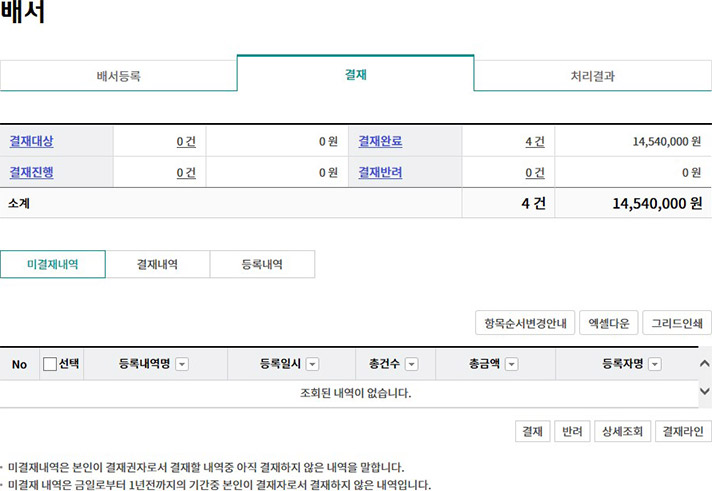Screen dimensions: 712x491
Task: Switch to the 처리결과 tab
Action: point(592,76)
